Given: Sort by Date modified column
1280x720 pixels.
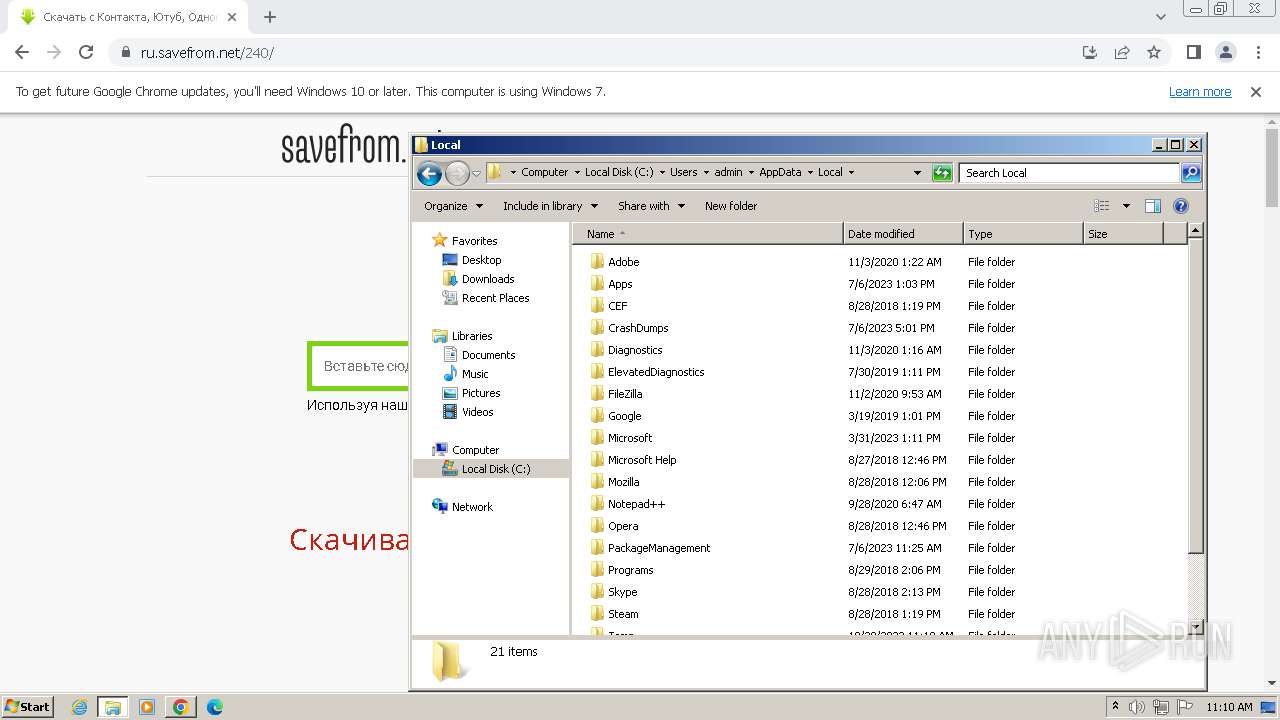Looking at the screenshot, I should click(903, 234).
